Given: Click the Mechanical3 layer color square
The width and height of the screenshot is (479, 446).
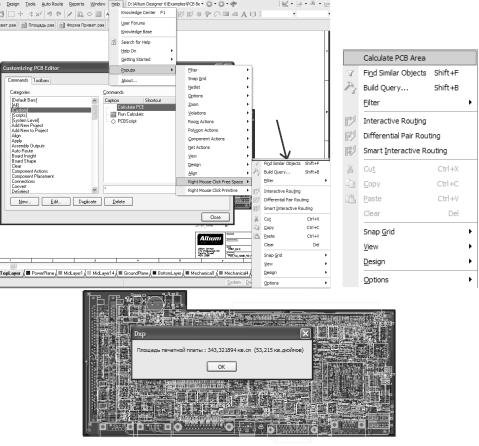Looking at the screenshot, I should (187, 273).
